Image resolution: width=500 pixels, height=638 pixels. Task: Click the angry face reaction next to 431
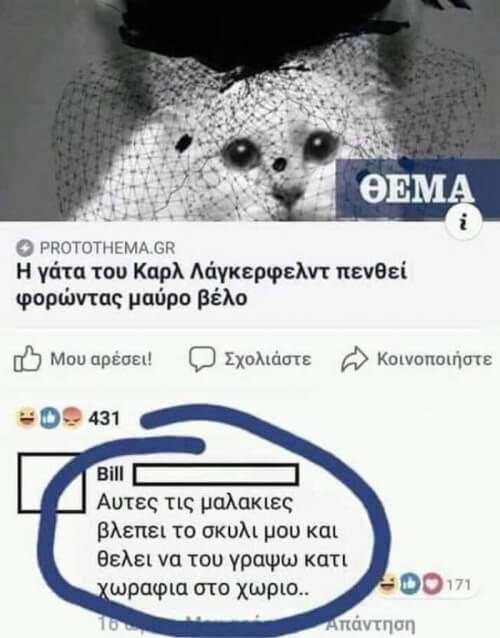[x=72, y=418]
